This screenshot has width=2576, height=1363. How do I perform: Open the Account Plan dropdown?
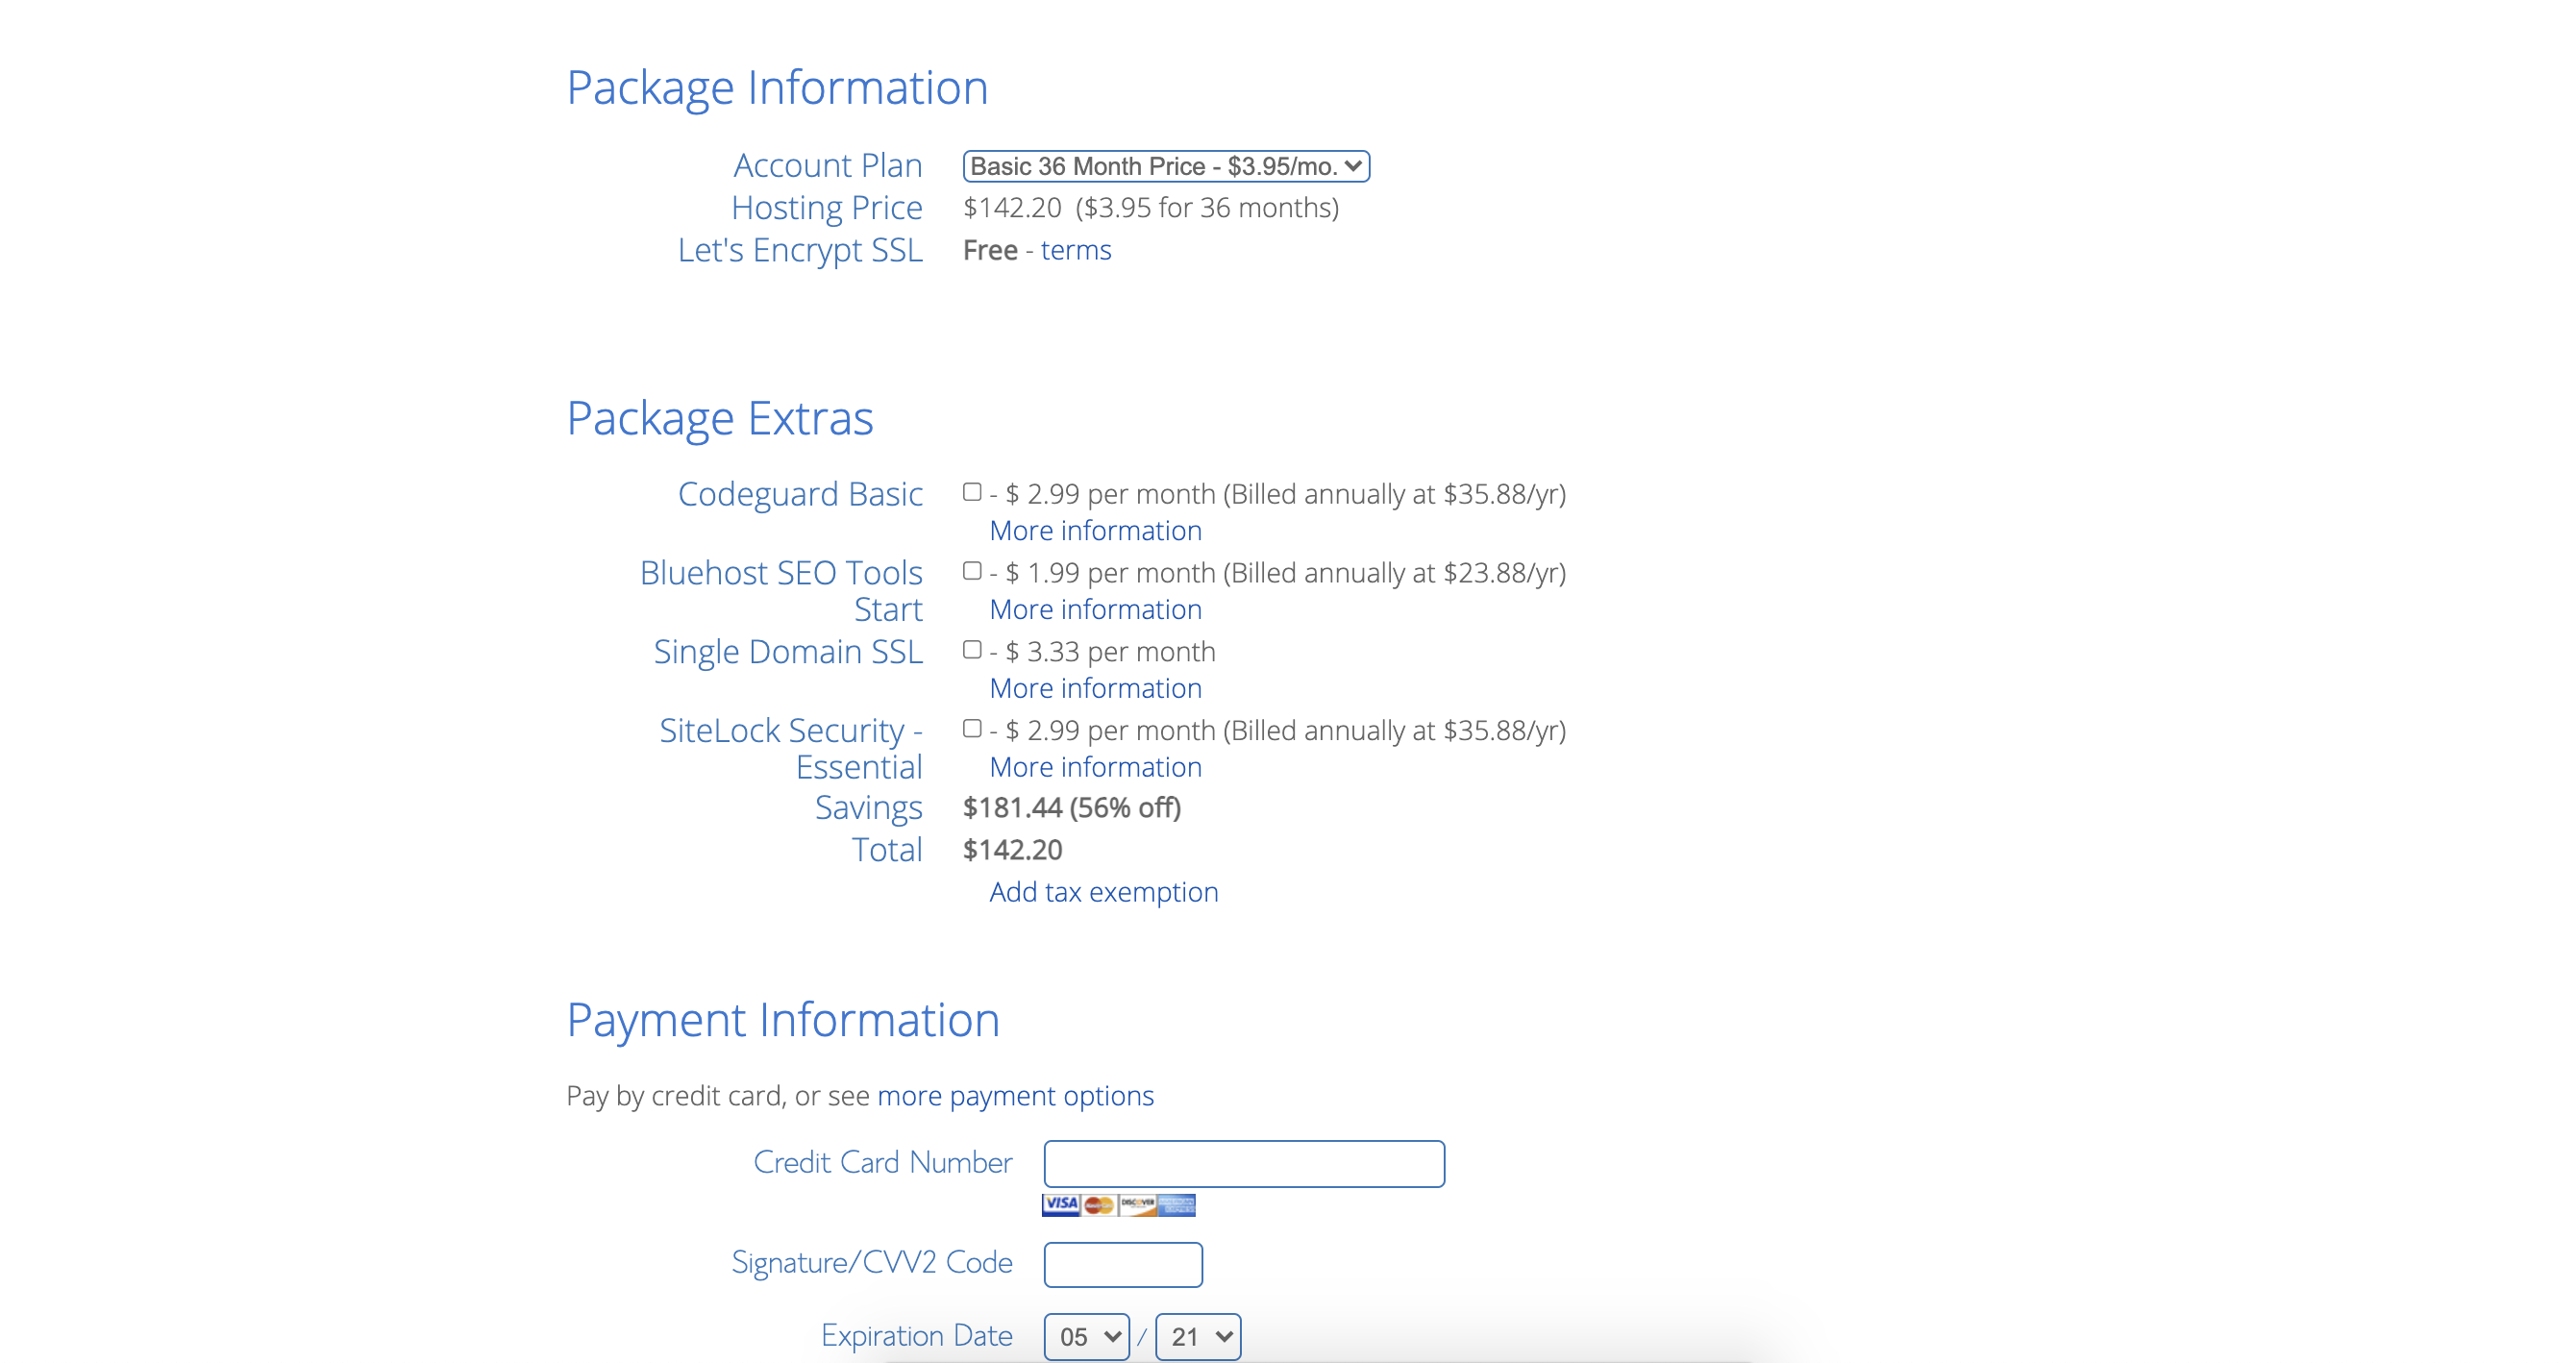pyautogui.click(x=1166, y=166)
